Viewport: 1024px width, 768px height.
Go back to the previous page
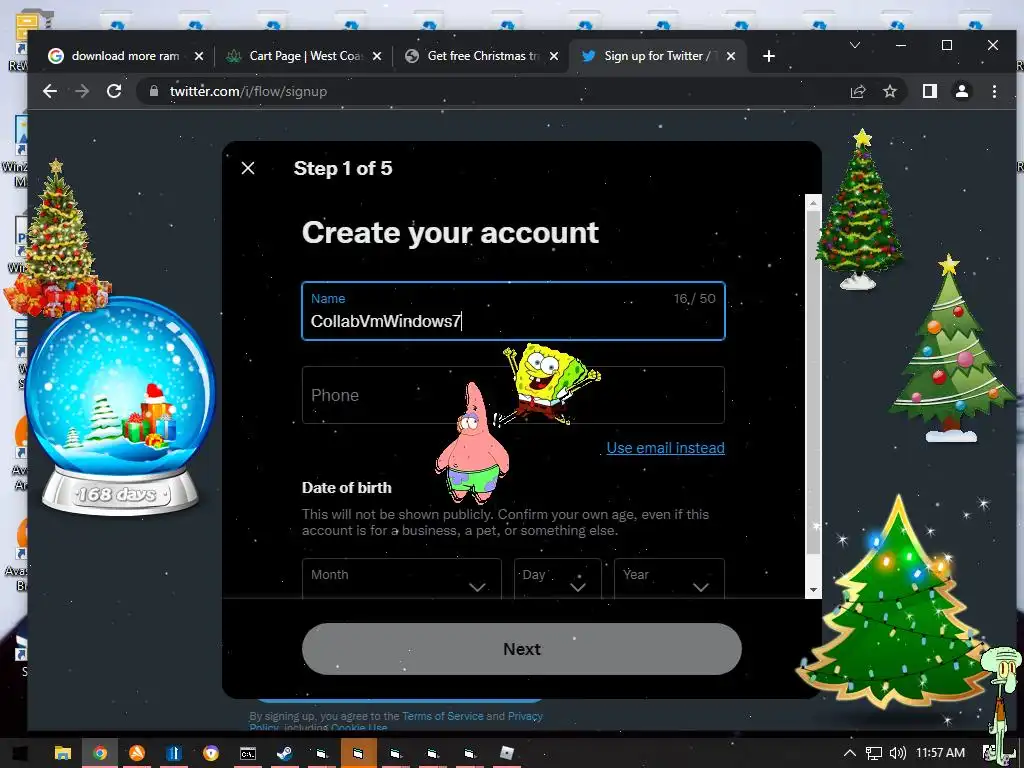[50, 91]
